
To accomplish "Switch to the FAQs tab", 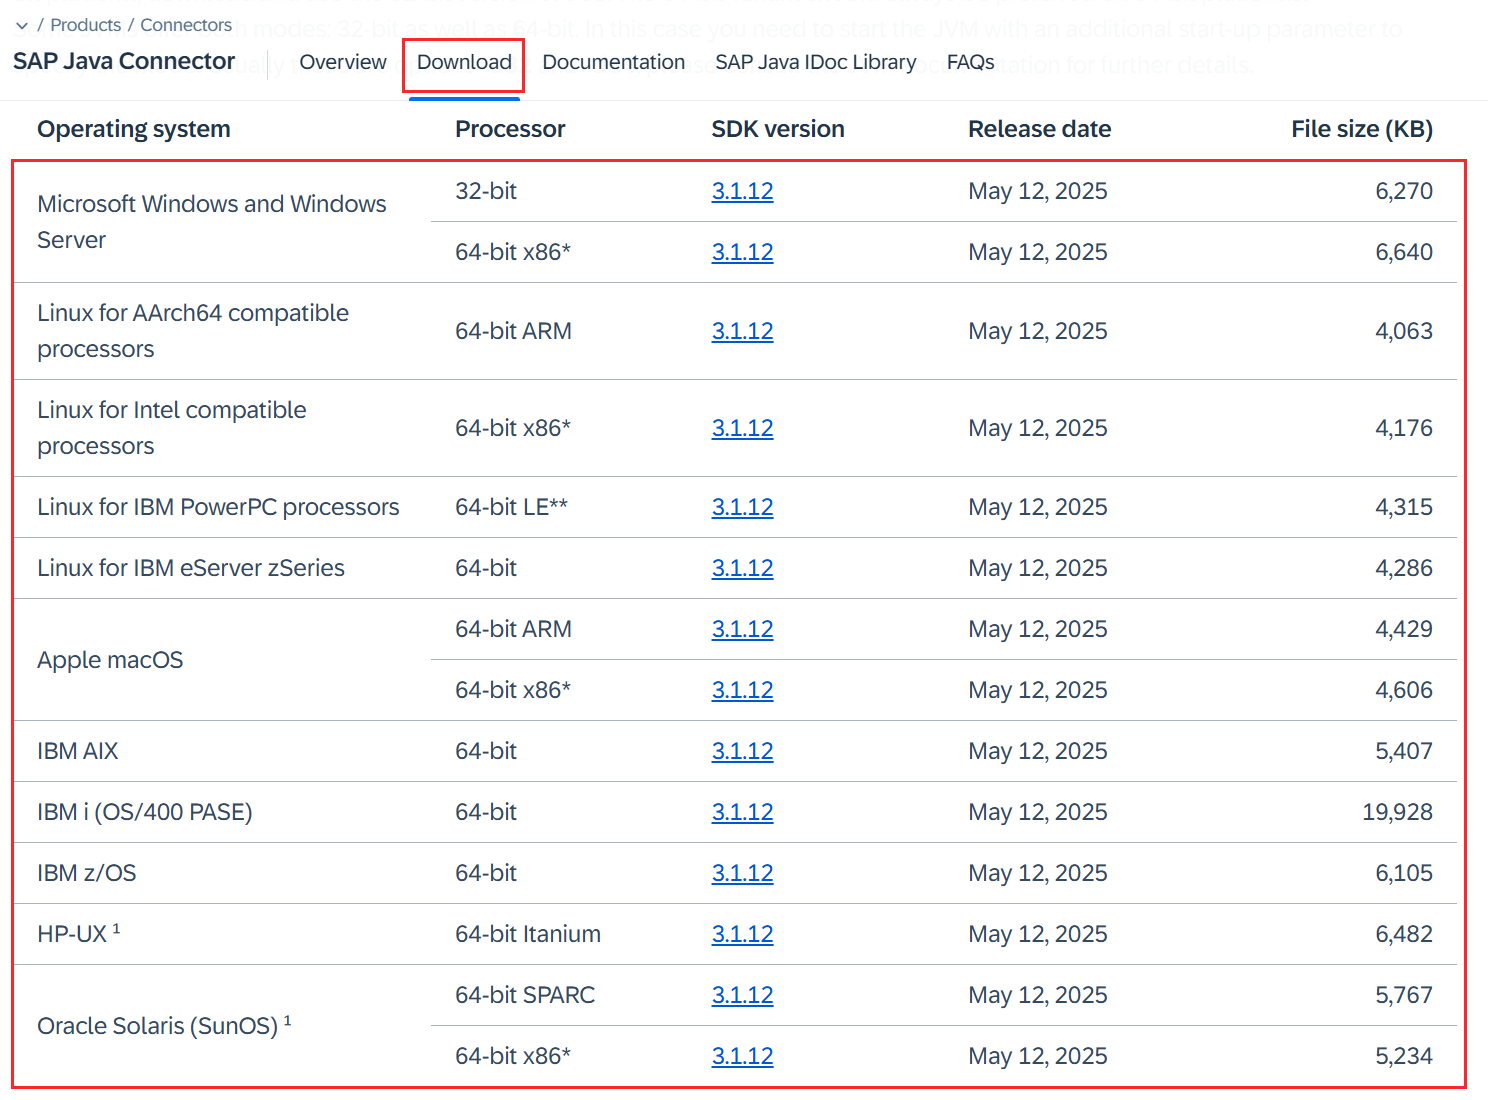I will click(970, 62).
